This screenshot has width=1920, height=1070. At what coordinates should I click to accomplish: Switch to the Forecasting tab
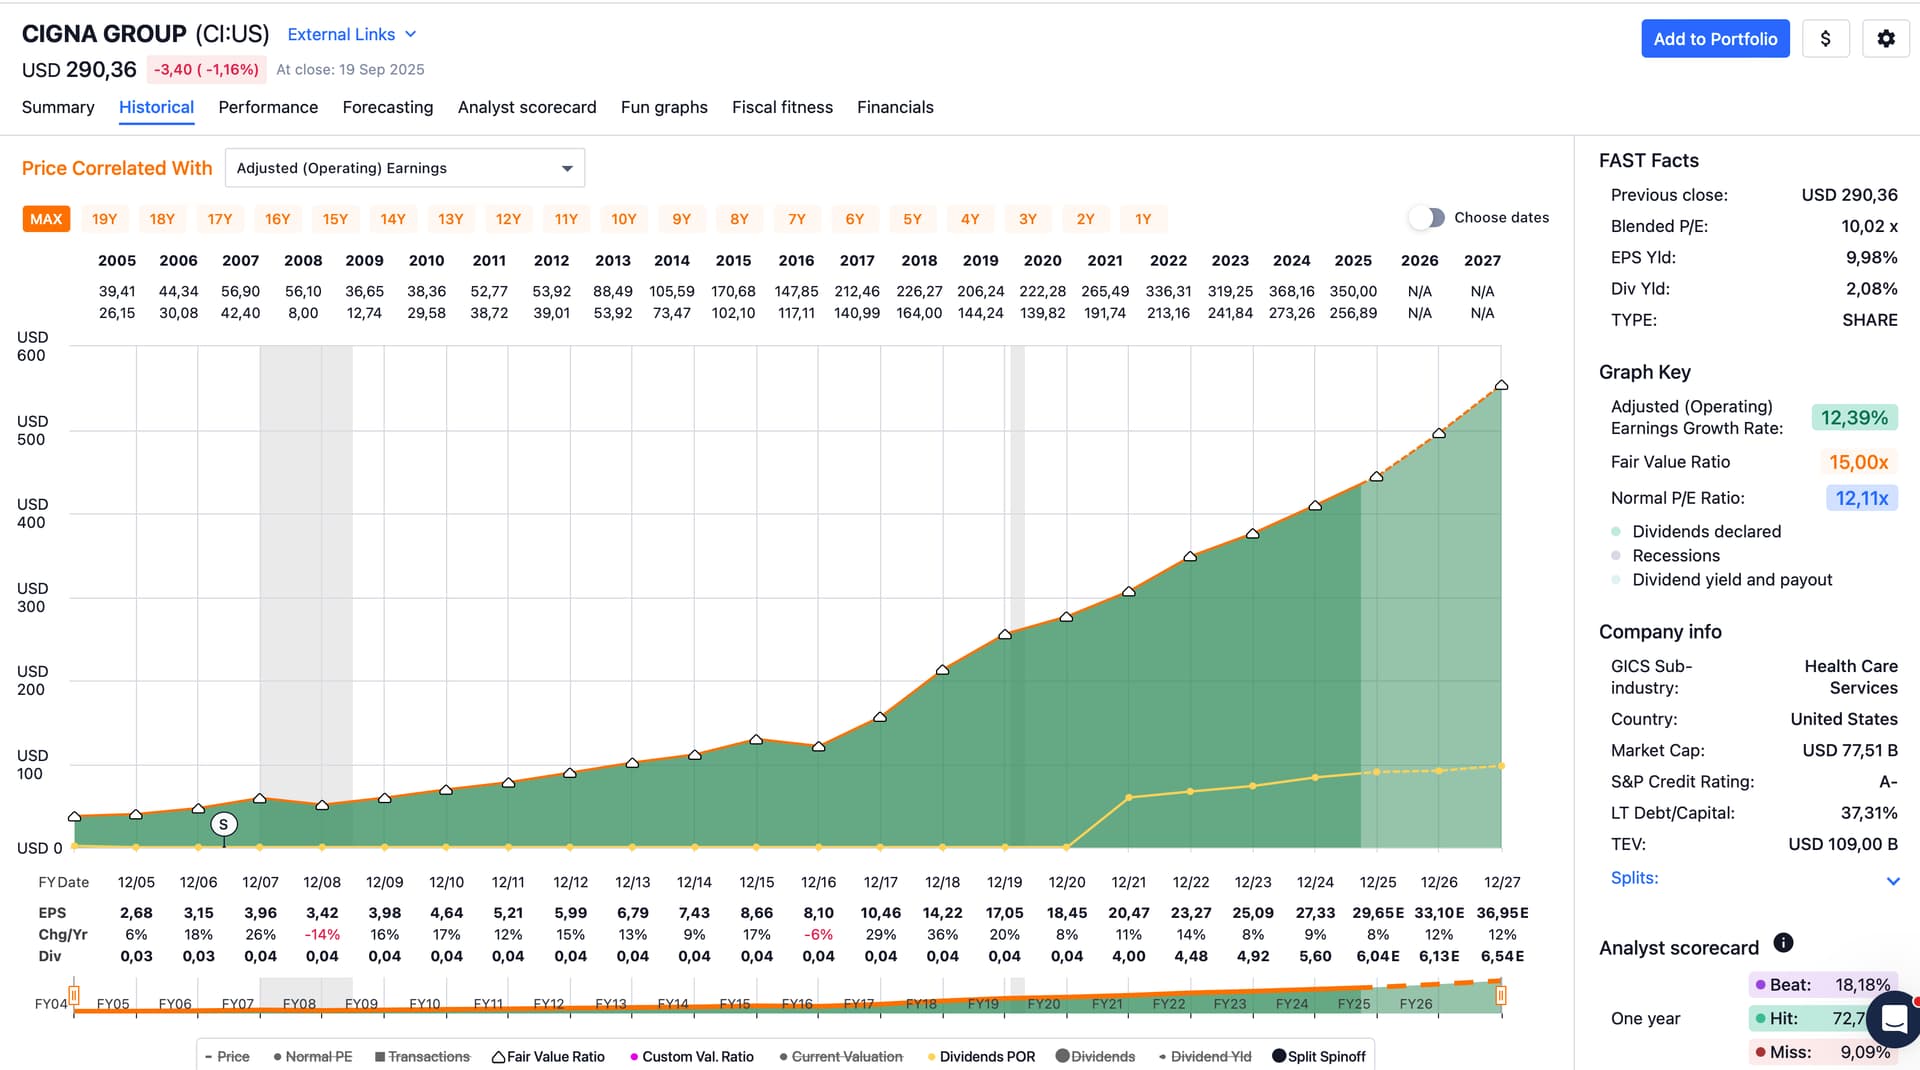387,107
